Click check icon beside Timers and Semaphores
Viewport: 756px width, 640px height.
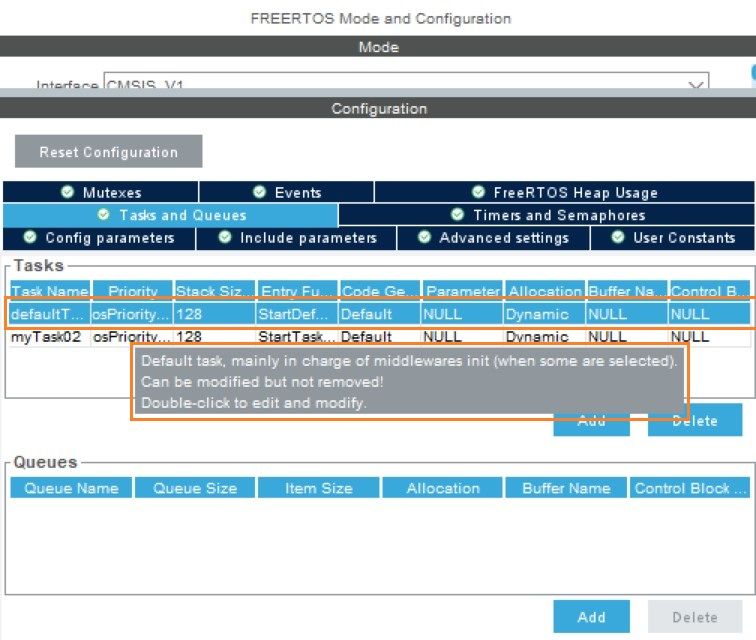pos(457,215)
